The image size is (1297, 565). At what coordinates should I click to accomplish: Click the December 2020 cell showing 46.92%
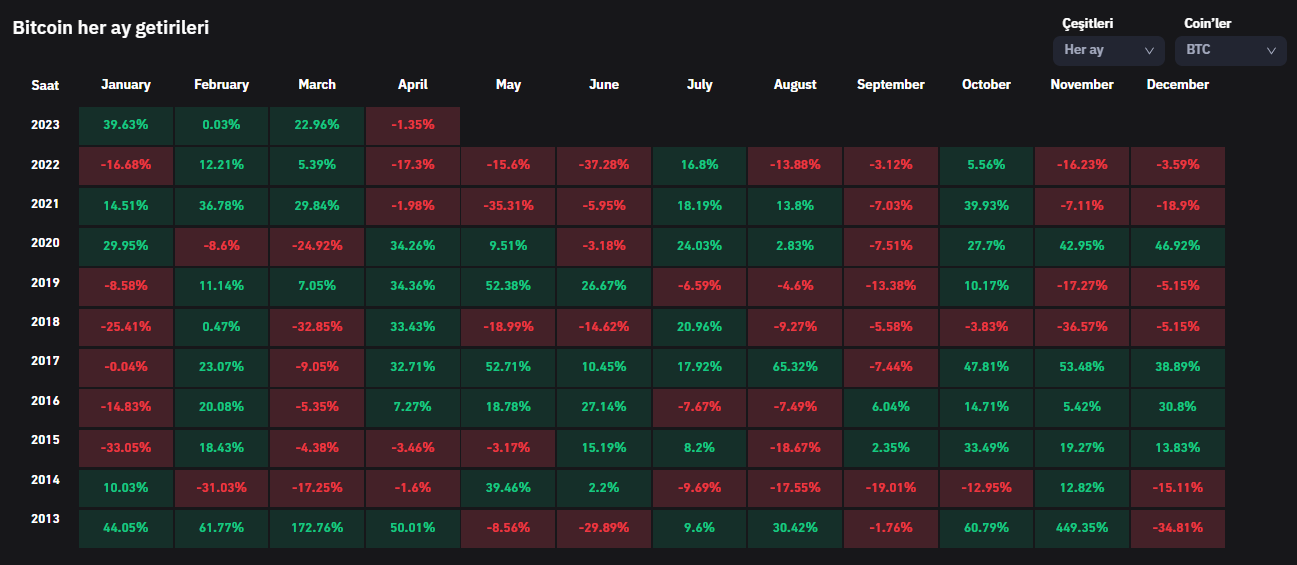[x=1177, y=245]
